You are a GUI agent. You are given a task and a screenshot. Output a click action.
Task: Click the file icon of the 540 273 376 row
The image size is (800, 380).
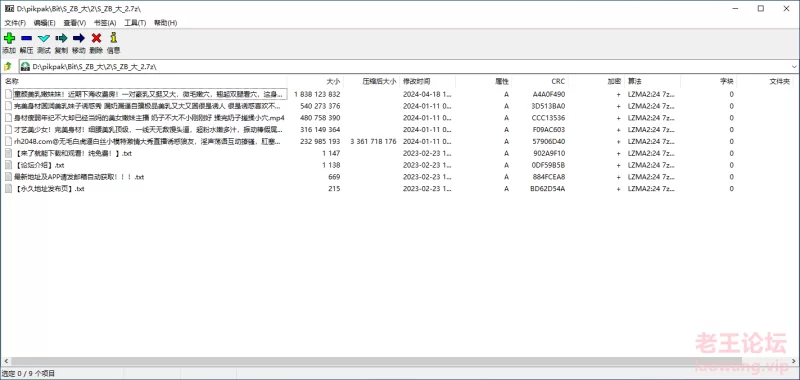click(x=8, y=106)
